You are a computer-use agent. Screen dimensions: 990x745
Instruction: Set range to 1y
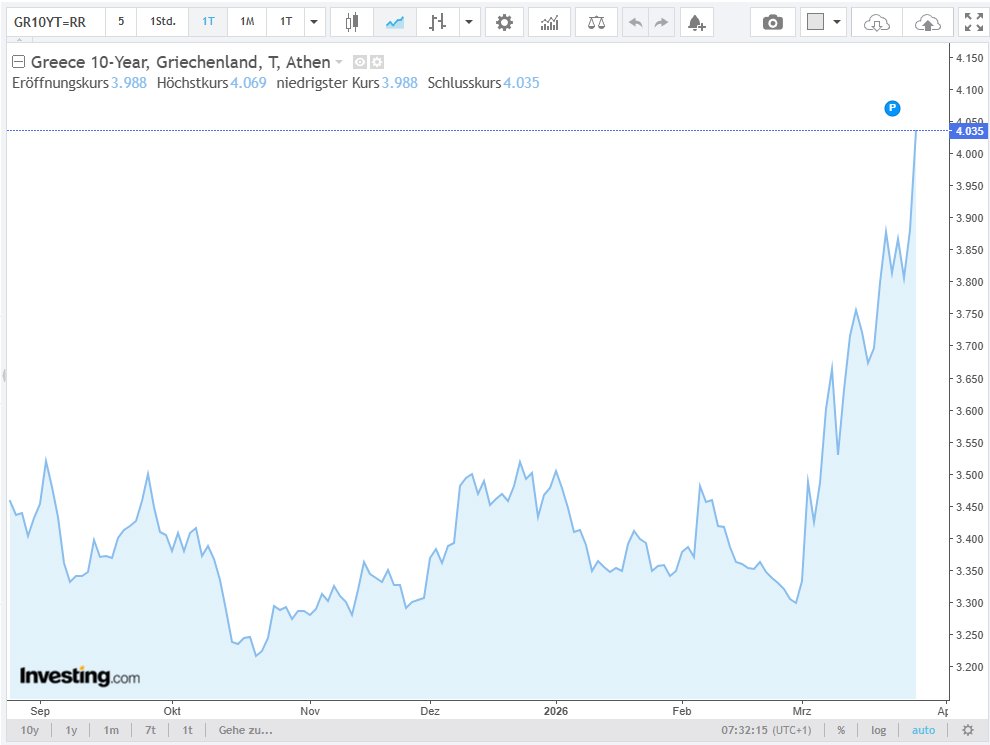[x=71, y=730]
